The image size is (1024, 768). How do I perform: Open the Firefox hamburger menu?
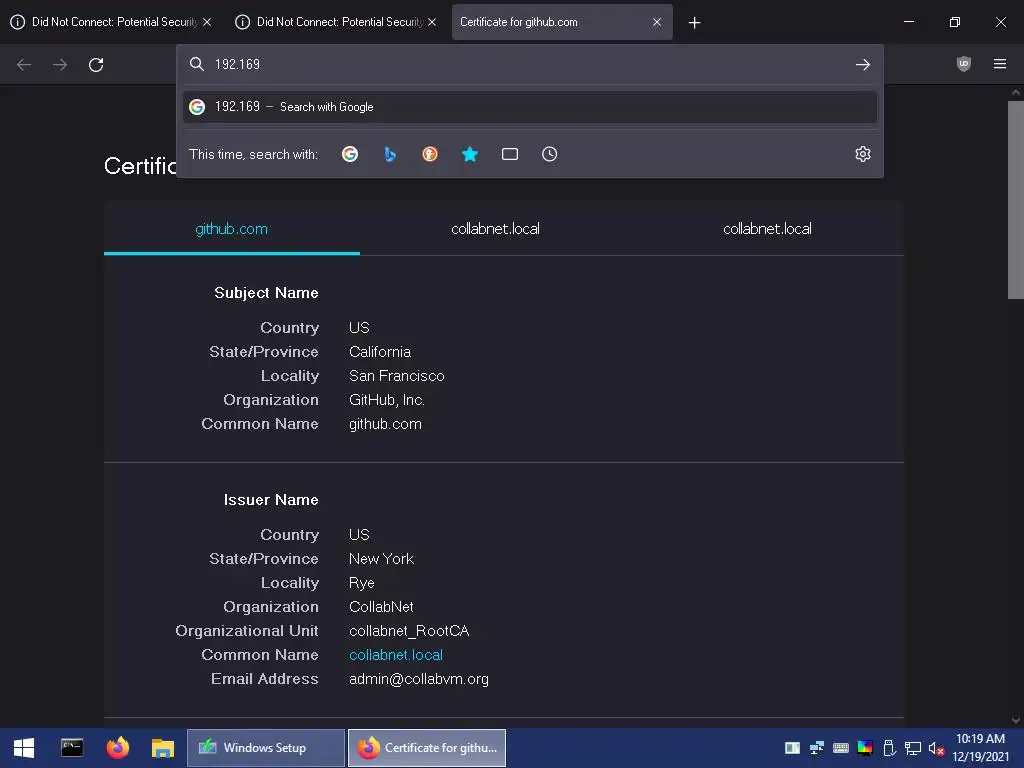[x=1000, y=64]
